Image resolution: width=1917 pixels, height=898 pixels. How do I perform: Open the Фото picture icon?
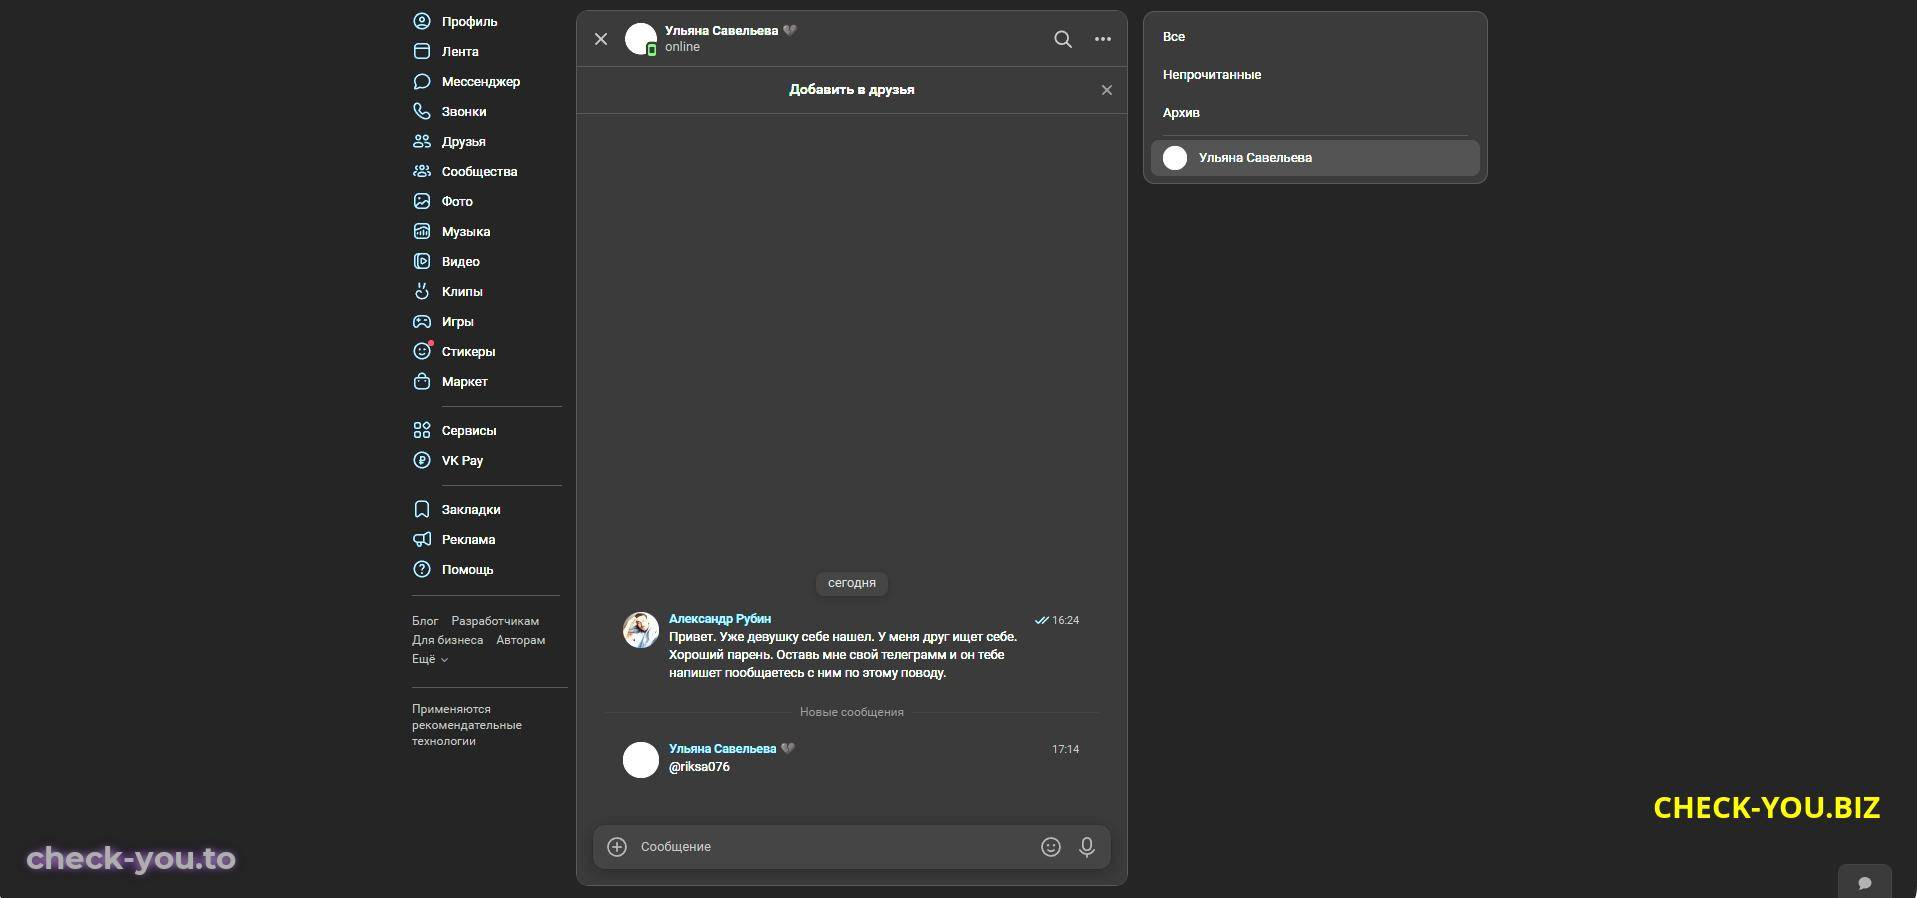(422, 201)
